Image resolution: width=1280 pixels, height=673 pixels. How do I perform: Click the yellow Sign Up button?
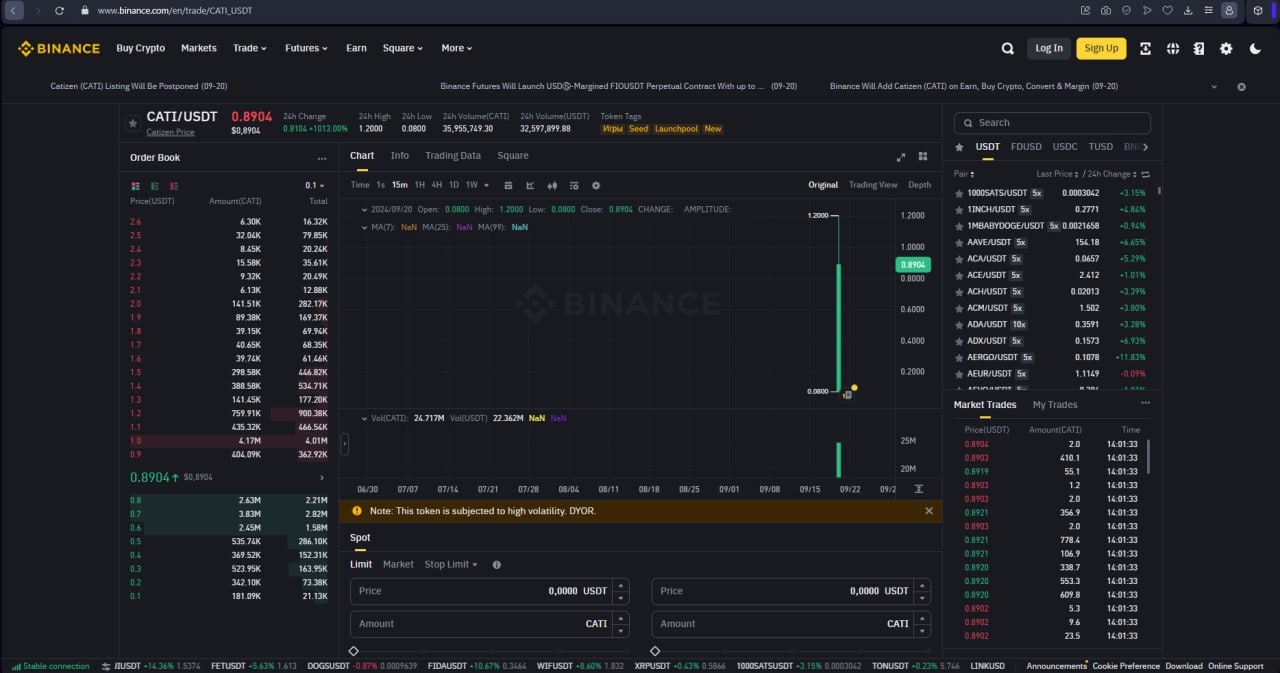click(1101, 48)
